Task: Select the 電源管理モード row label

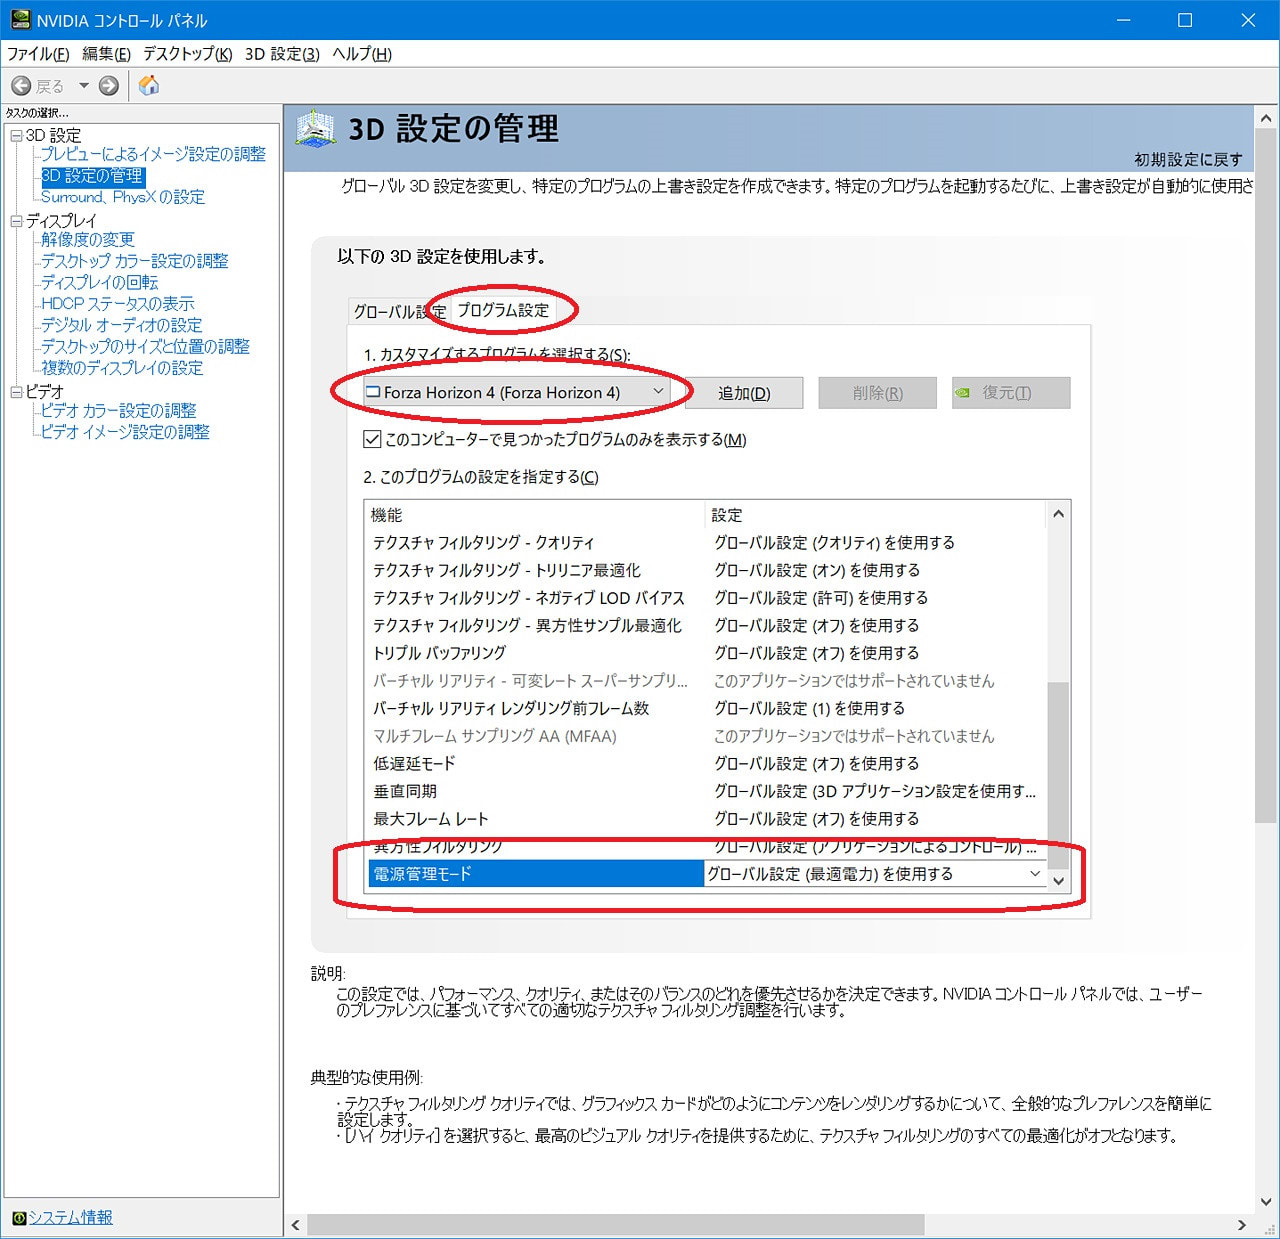Action: tap(536, 874)
